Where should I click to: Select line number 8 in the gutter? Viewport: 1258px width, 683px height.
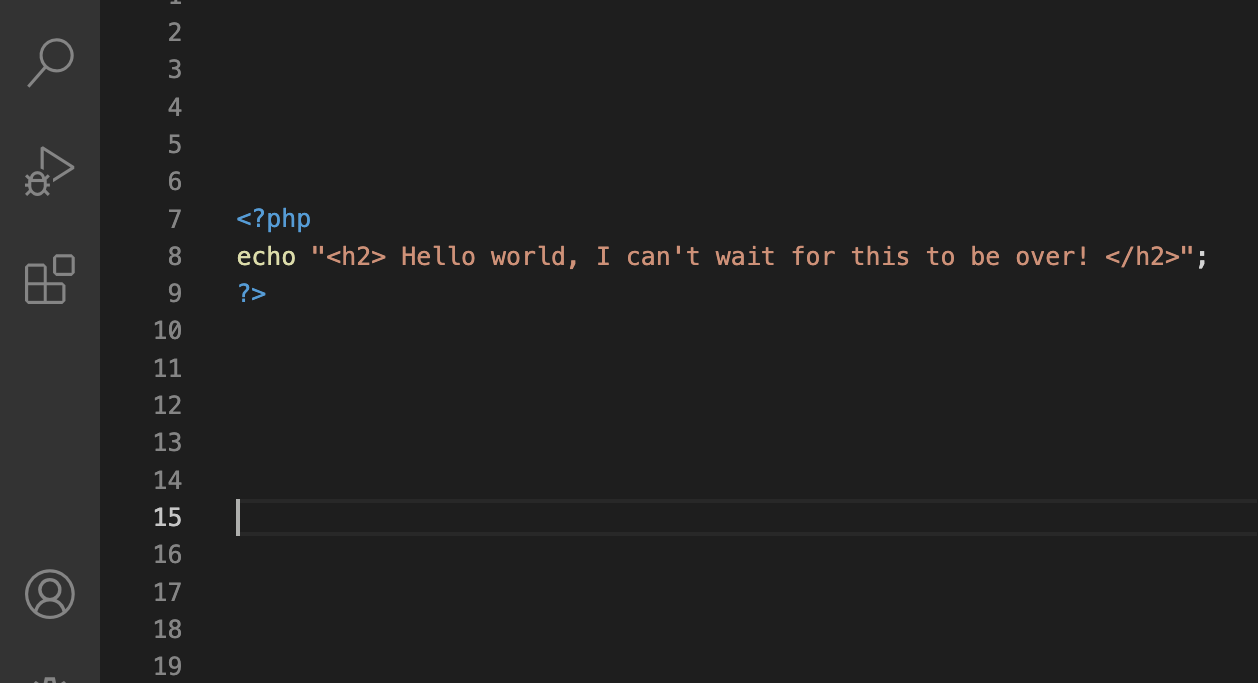(174, 257)
